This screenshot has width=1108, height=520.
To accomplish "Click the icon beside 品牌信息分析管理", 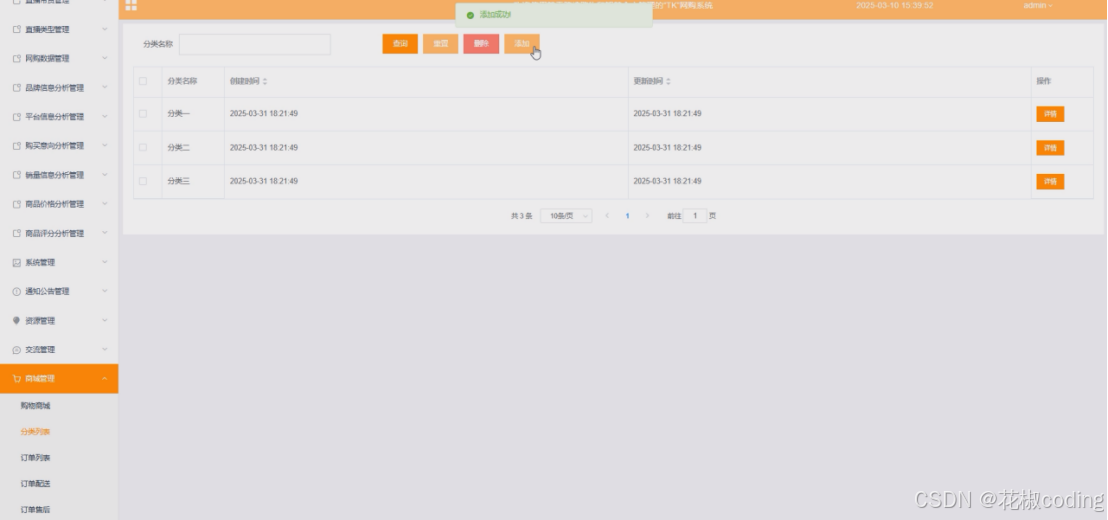I will (17, 88).
